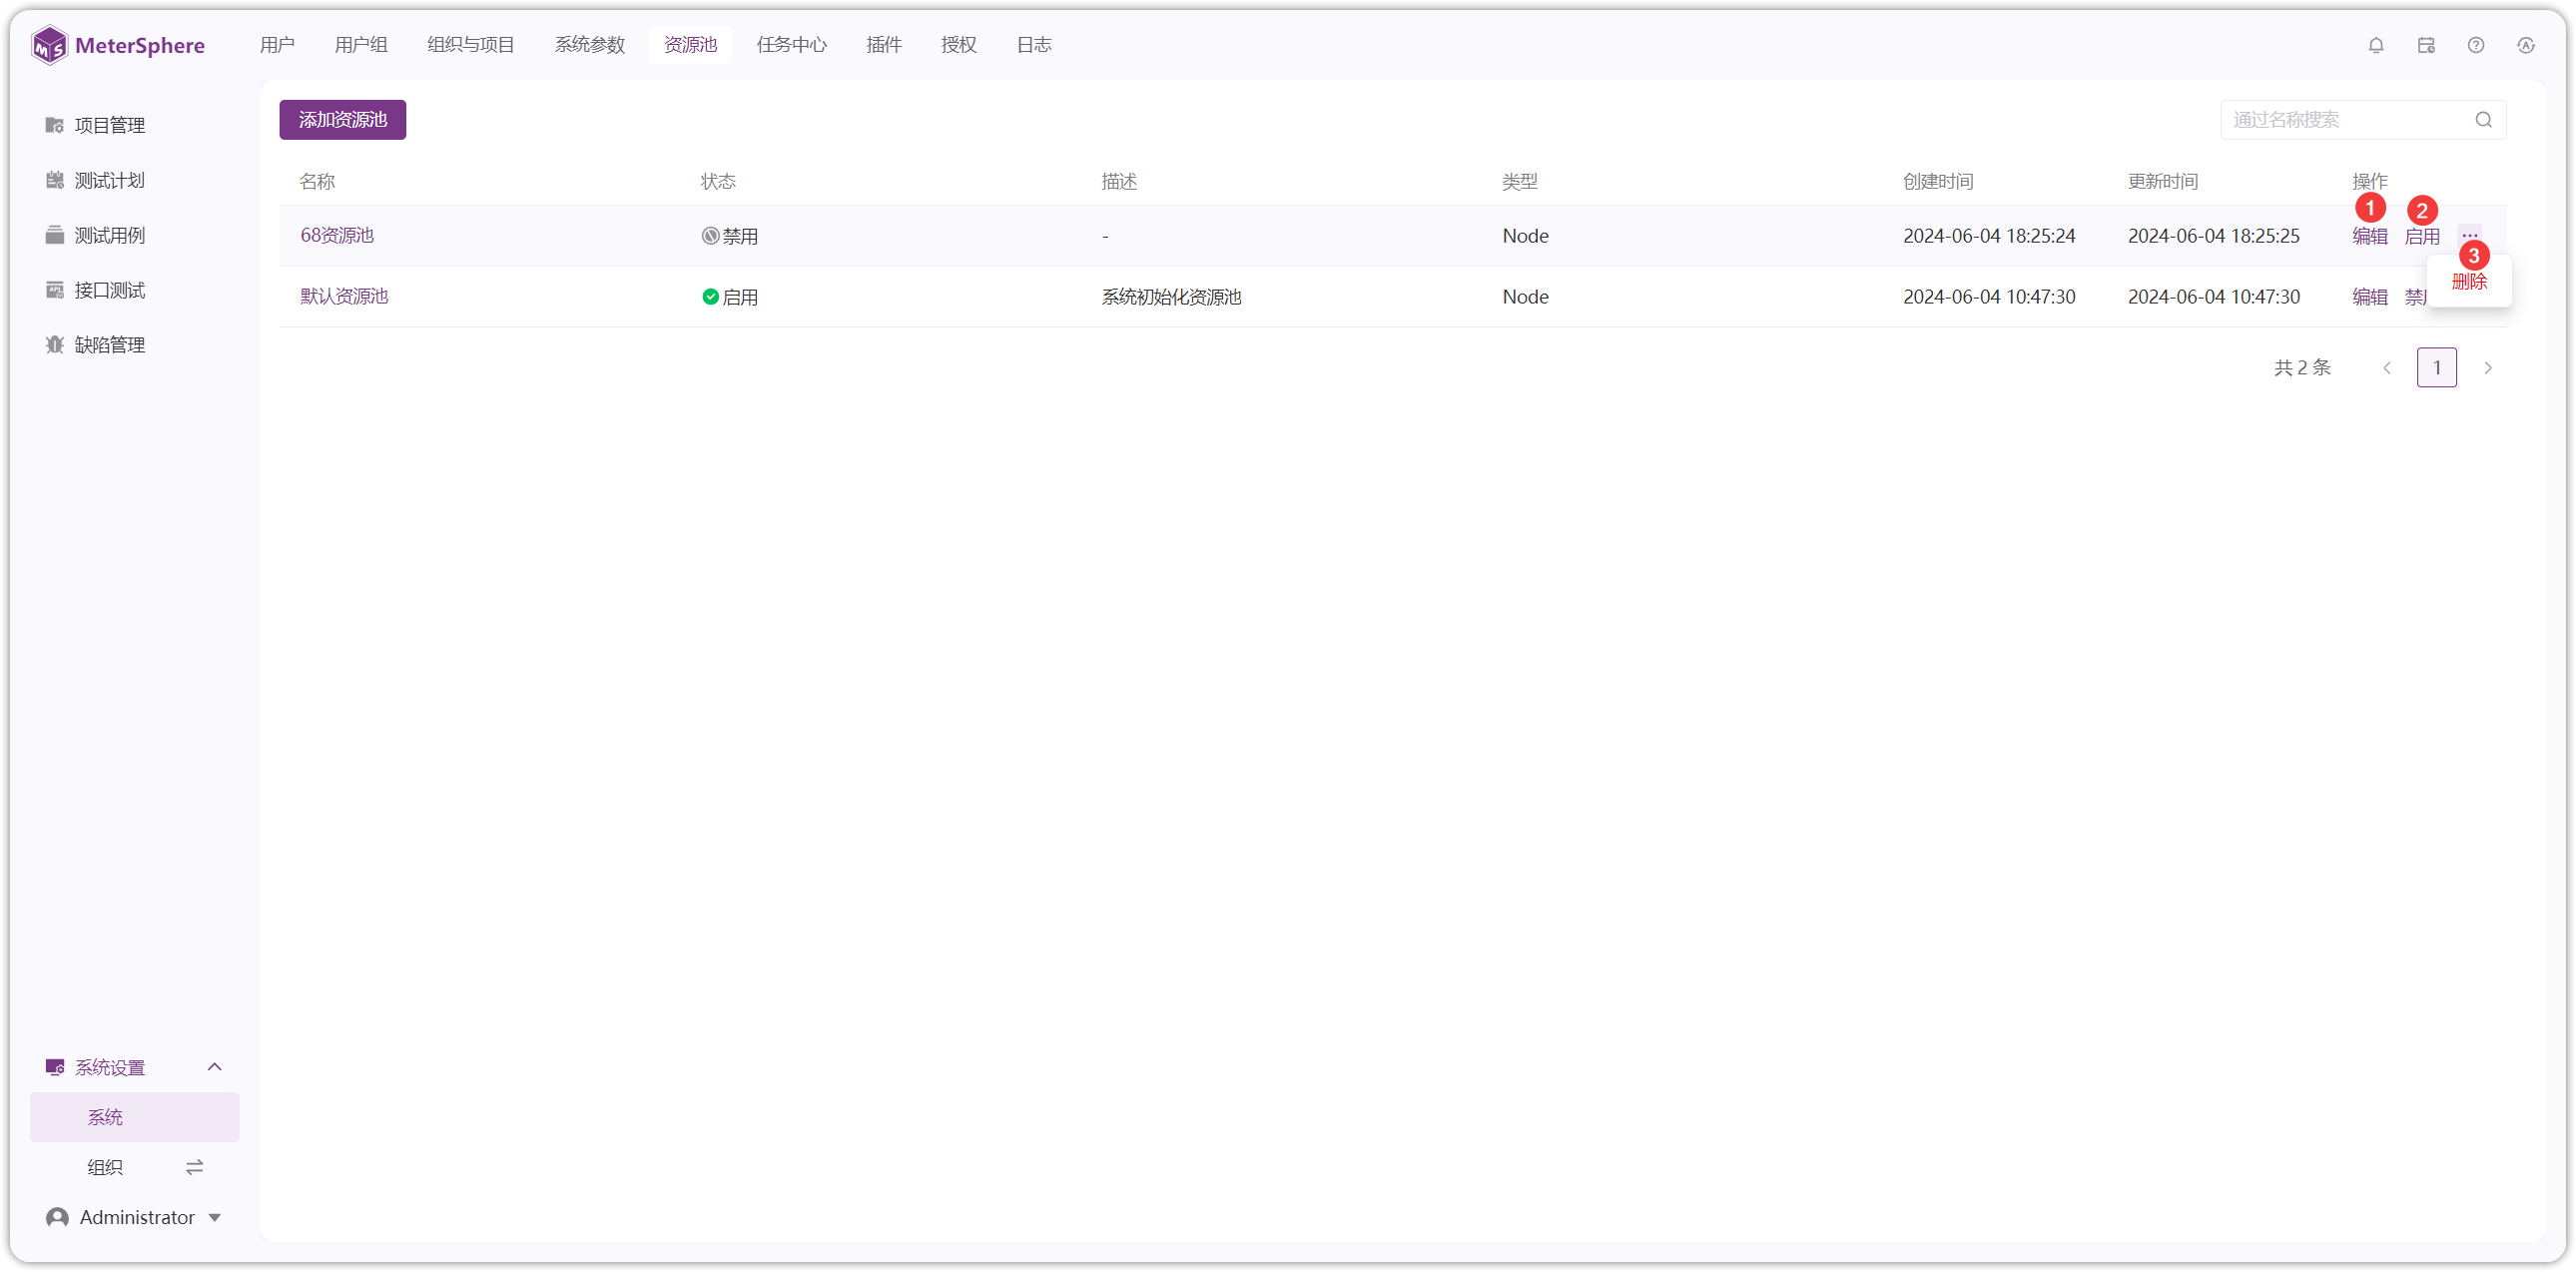Open the task center icon in header
The height and width of the screenshot is (1272, 2576).
pyautogui.click(x=2426, y=45)
